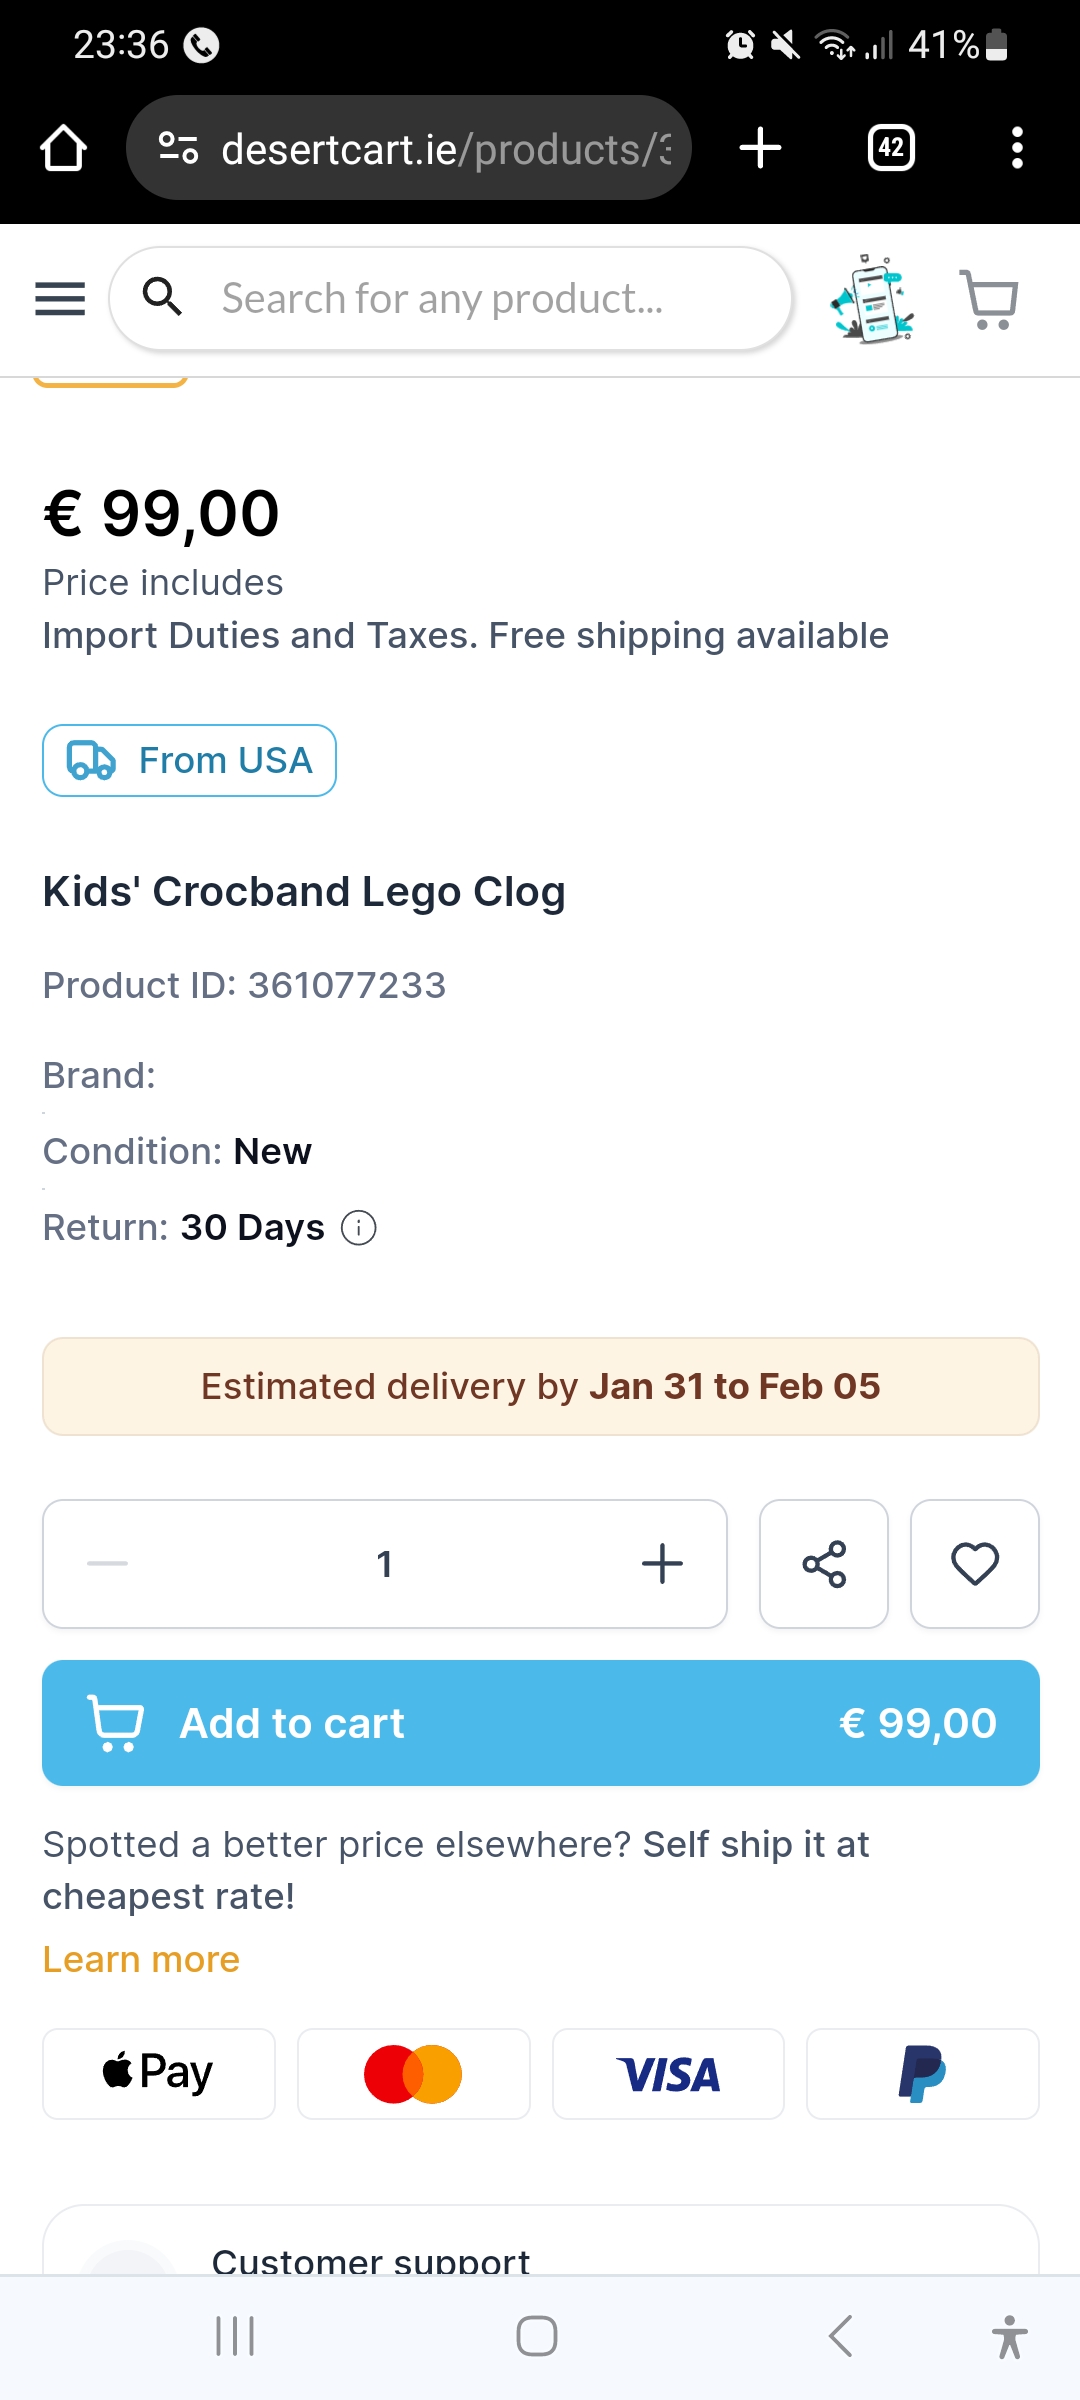Viewport: 1080px width, 2400px height.
Task: Open the tab switcher showing 42 tabs
Action: 891,148
